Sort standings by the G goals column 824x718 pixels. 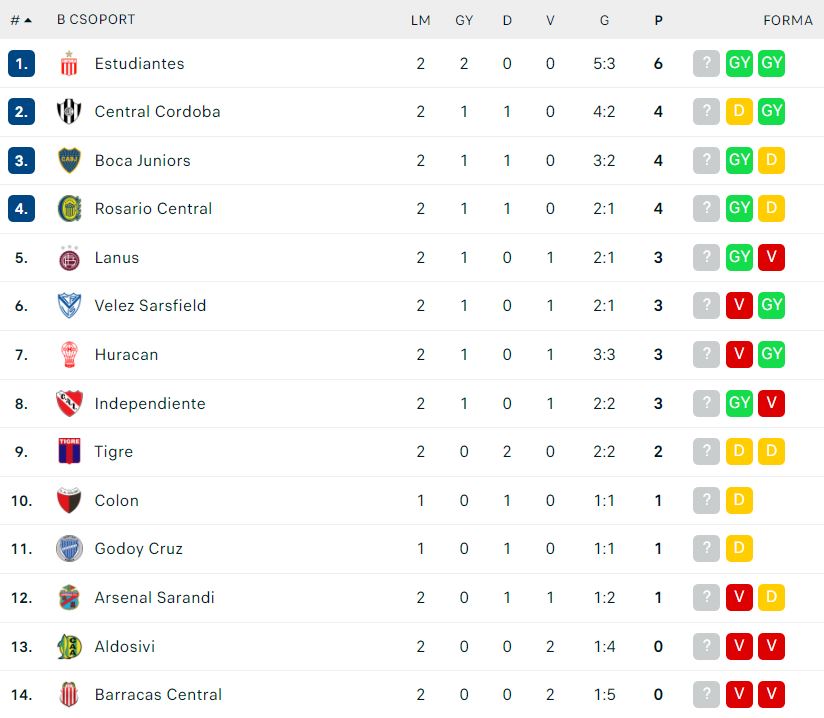pos(604,20)
